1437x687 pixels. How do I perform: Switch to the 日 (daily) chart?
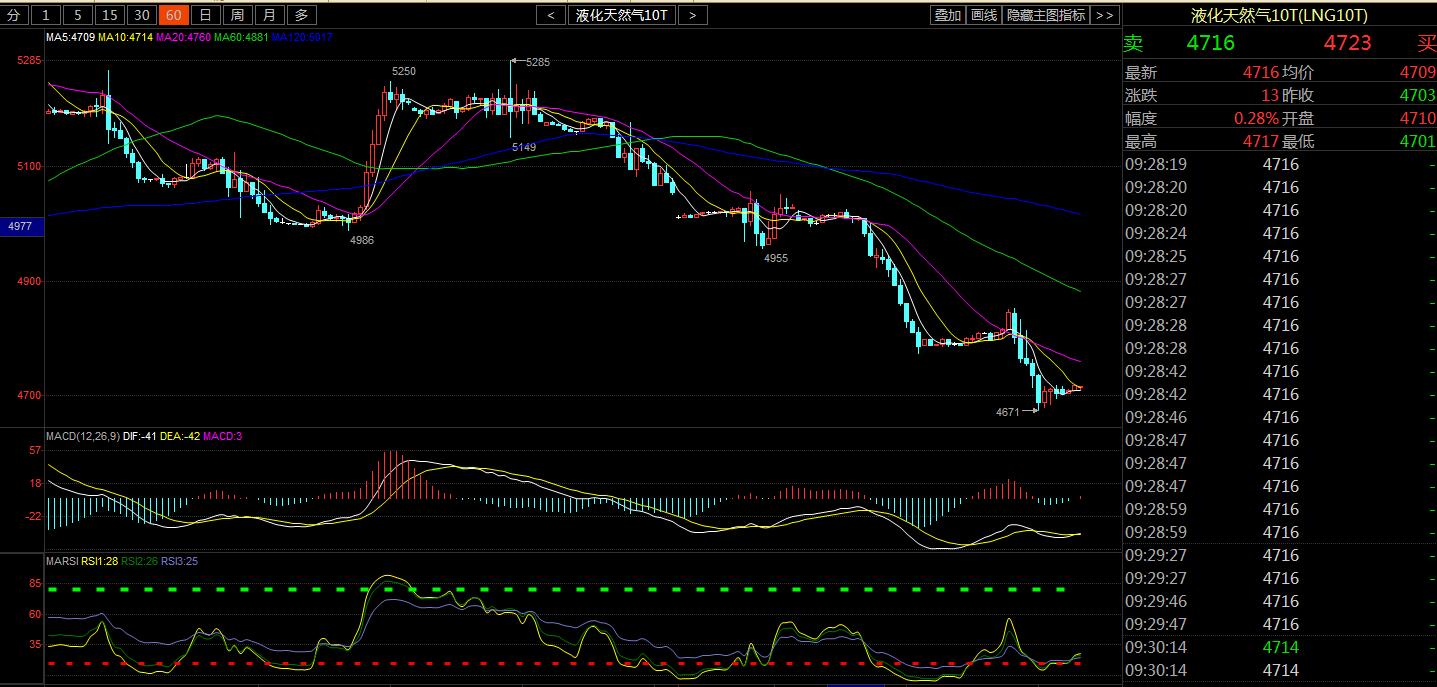(205, 14)
